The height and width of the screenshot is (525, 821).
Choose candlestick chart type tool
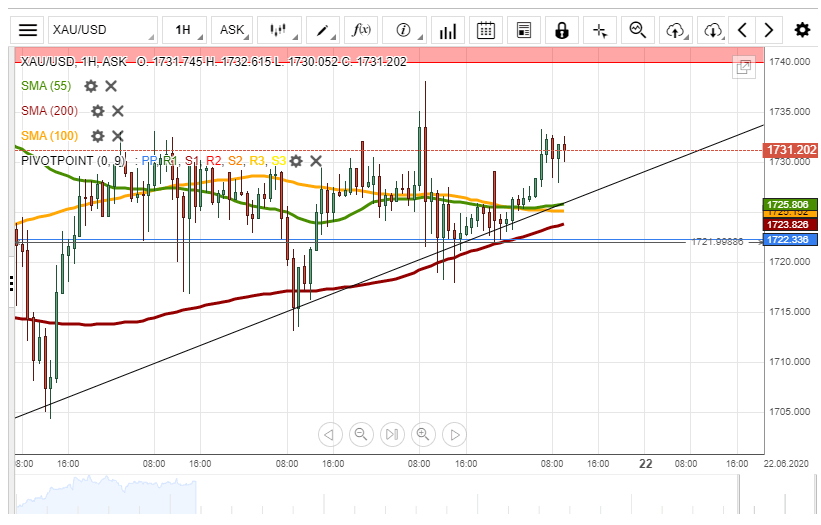pyautogui.click(x=279, y=30)
